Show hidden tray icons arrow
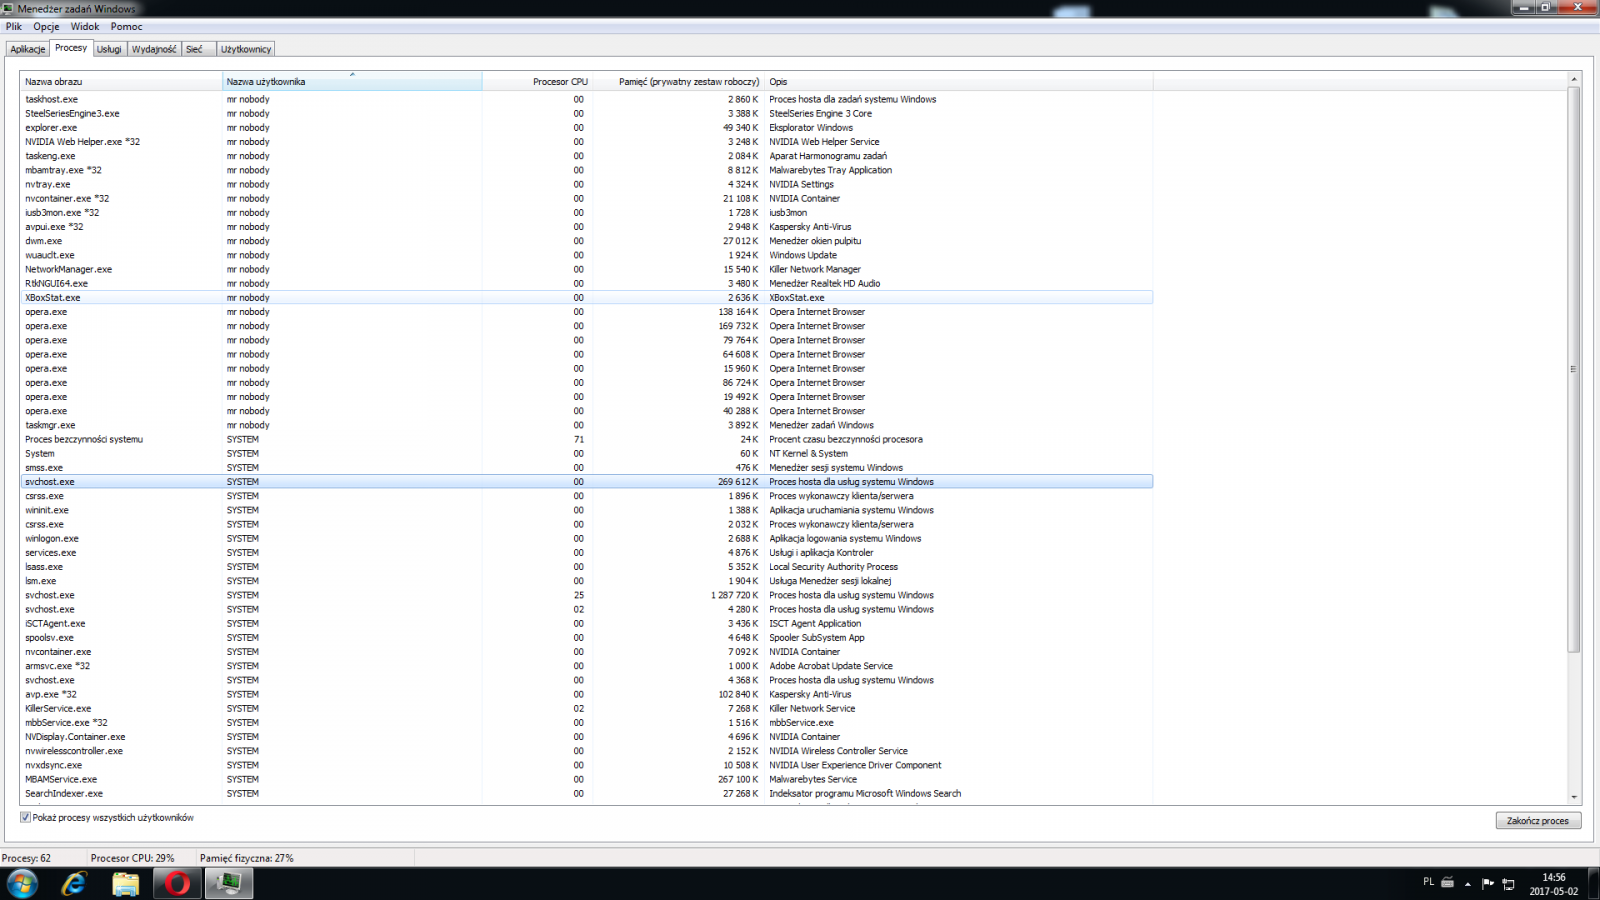The height and width of the screenshot is (900, 1600). pyautogui.click(x=1467, y=884)
